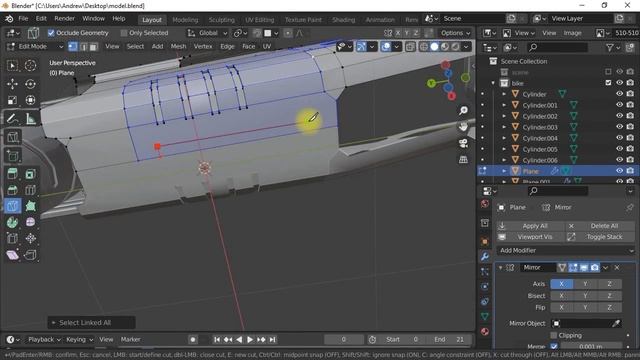Switch to the UV Editing workspace tab
640x360 pixels.
pos(260,20)
